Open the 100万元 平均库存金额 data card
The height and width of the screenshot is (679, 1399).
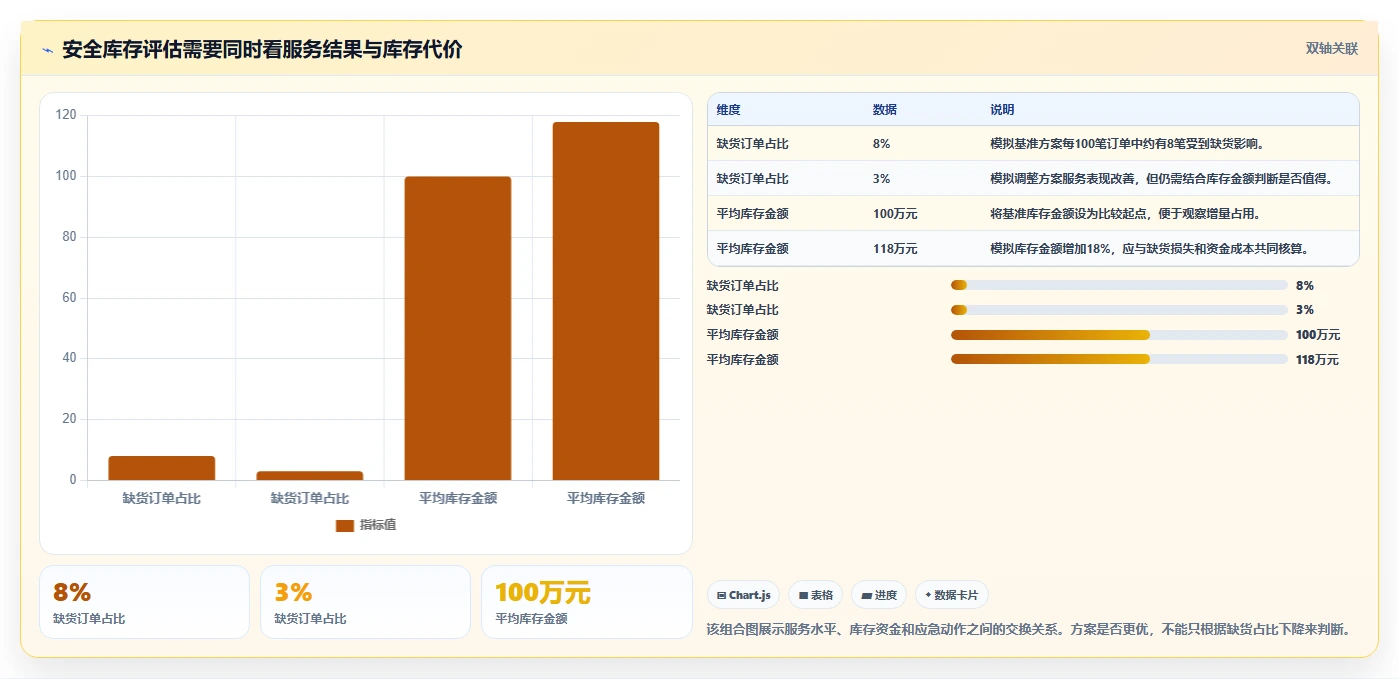587,602
